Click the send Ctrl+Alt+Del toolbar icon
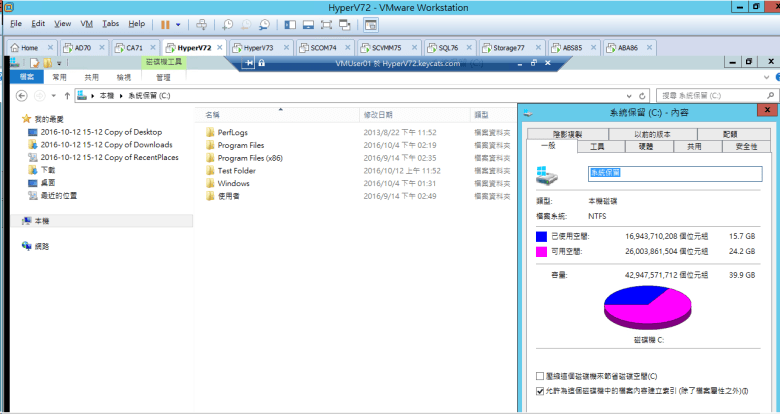Viewport: 780px width, 414px height. point(201,23)
